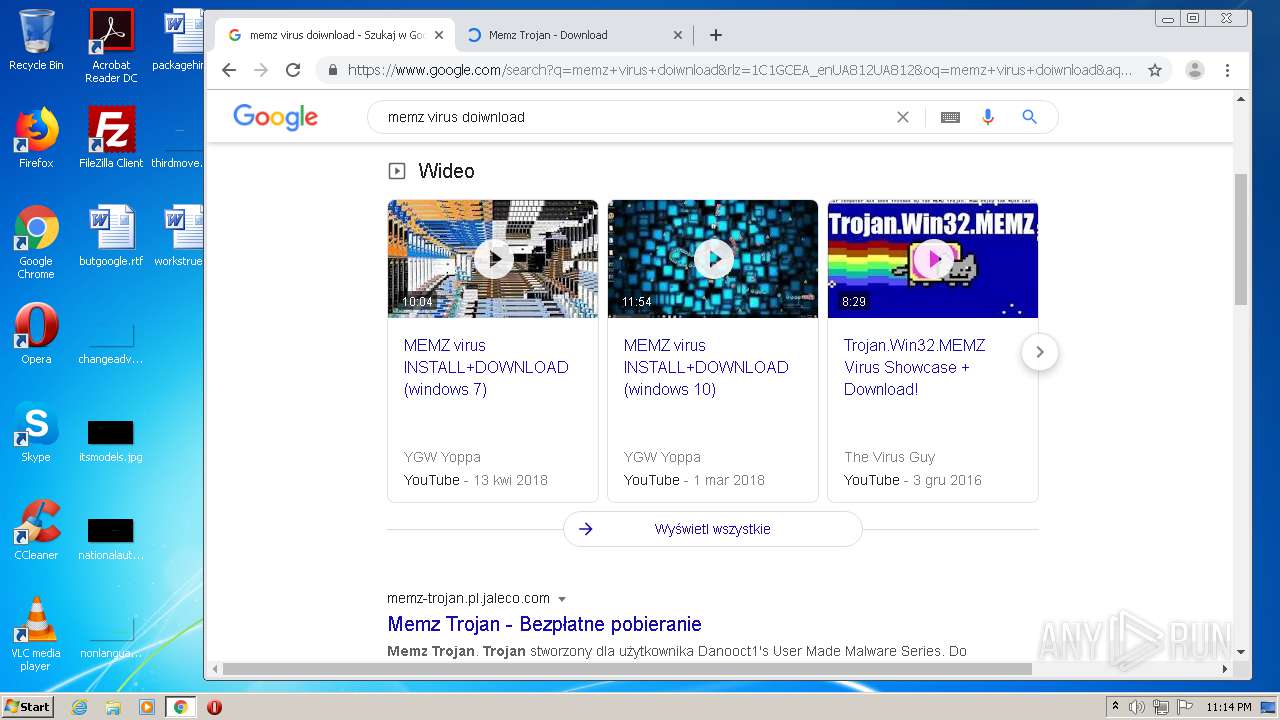
Task: Bookmark this page with the star icon
Action: [1155, 70]
